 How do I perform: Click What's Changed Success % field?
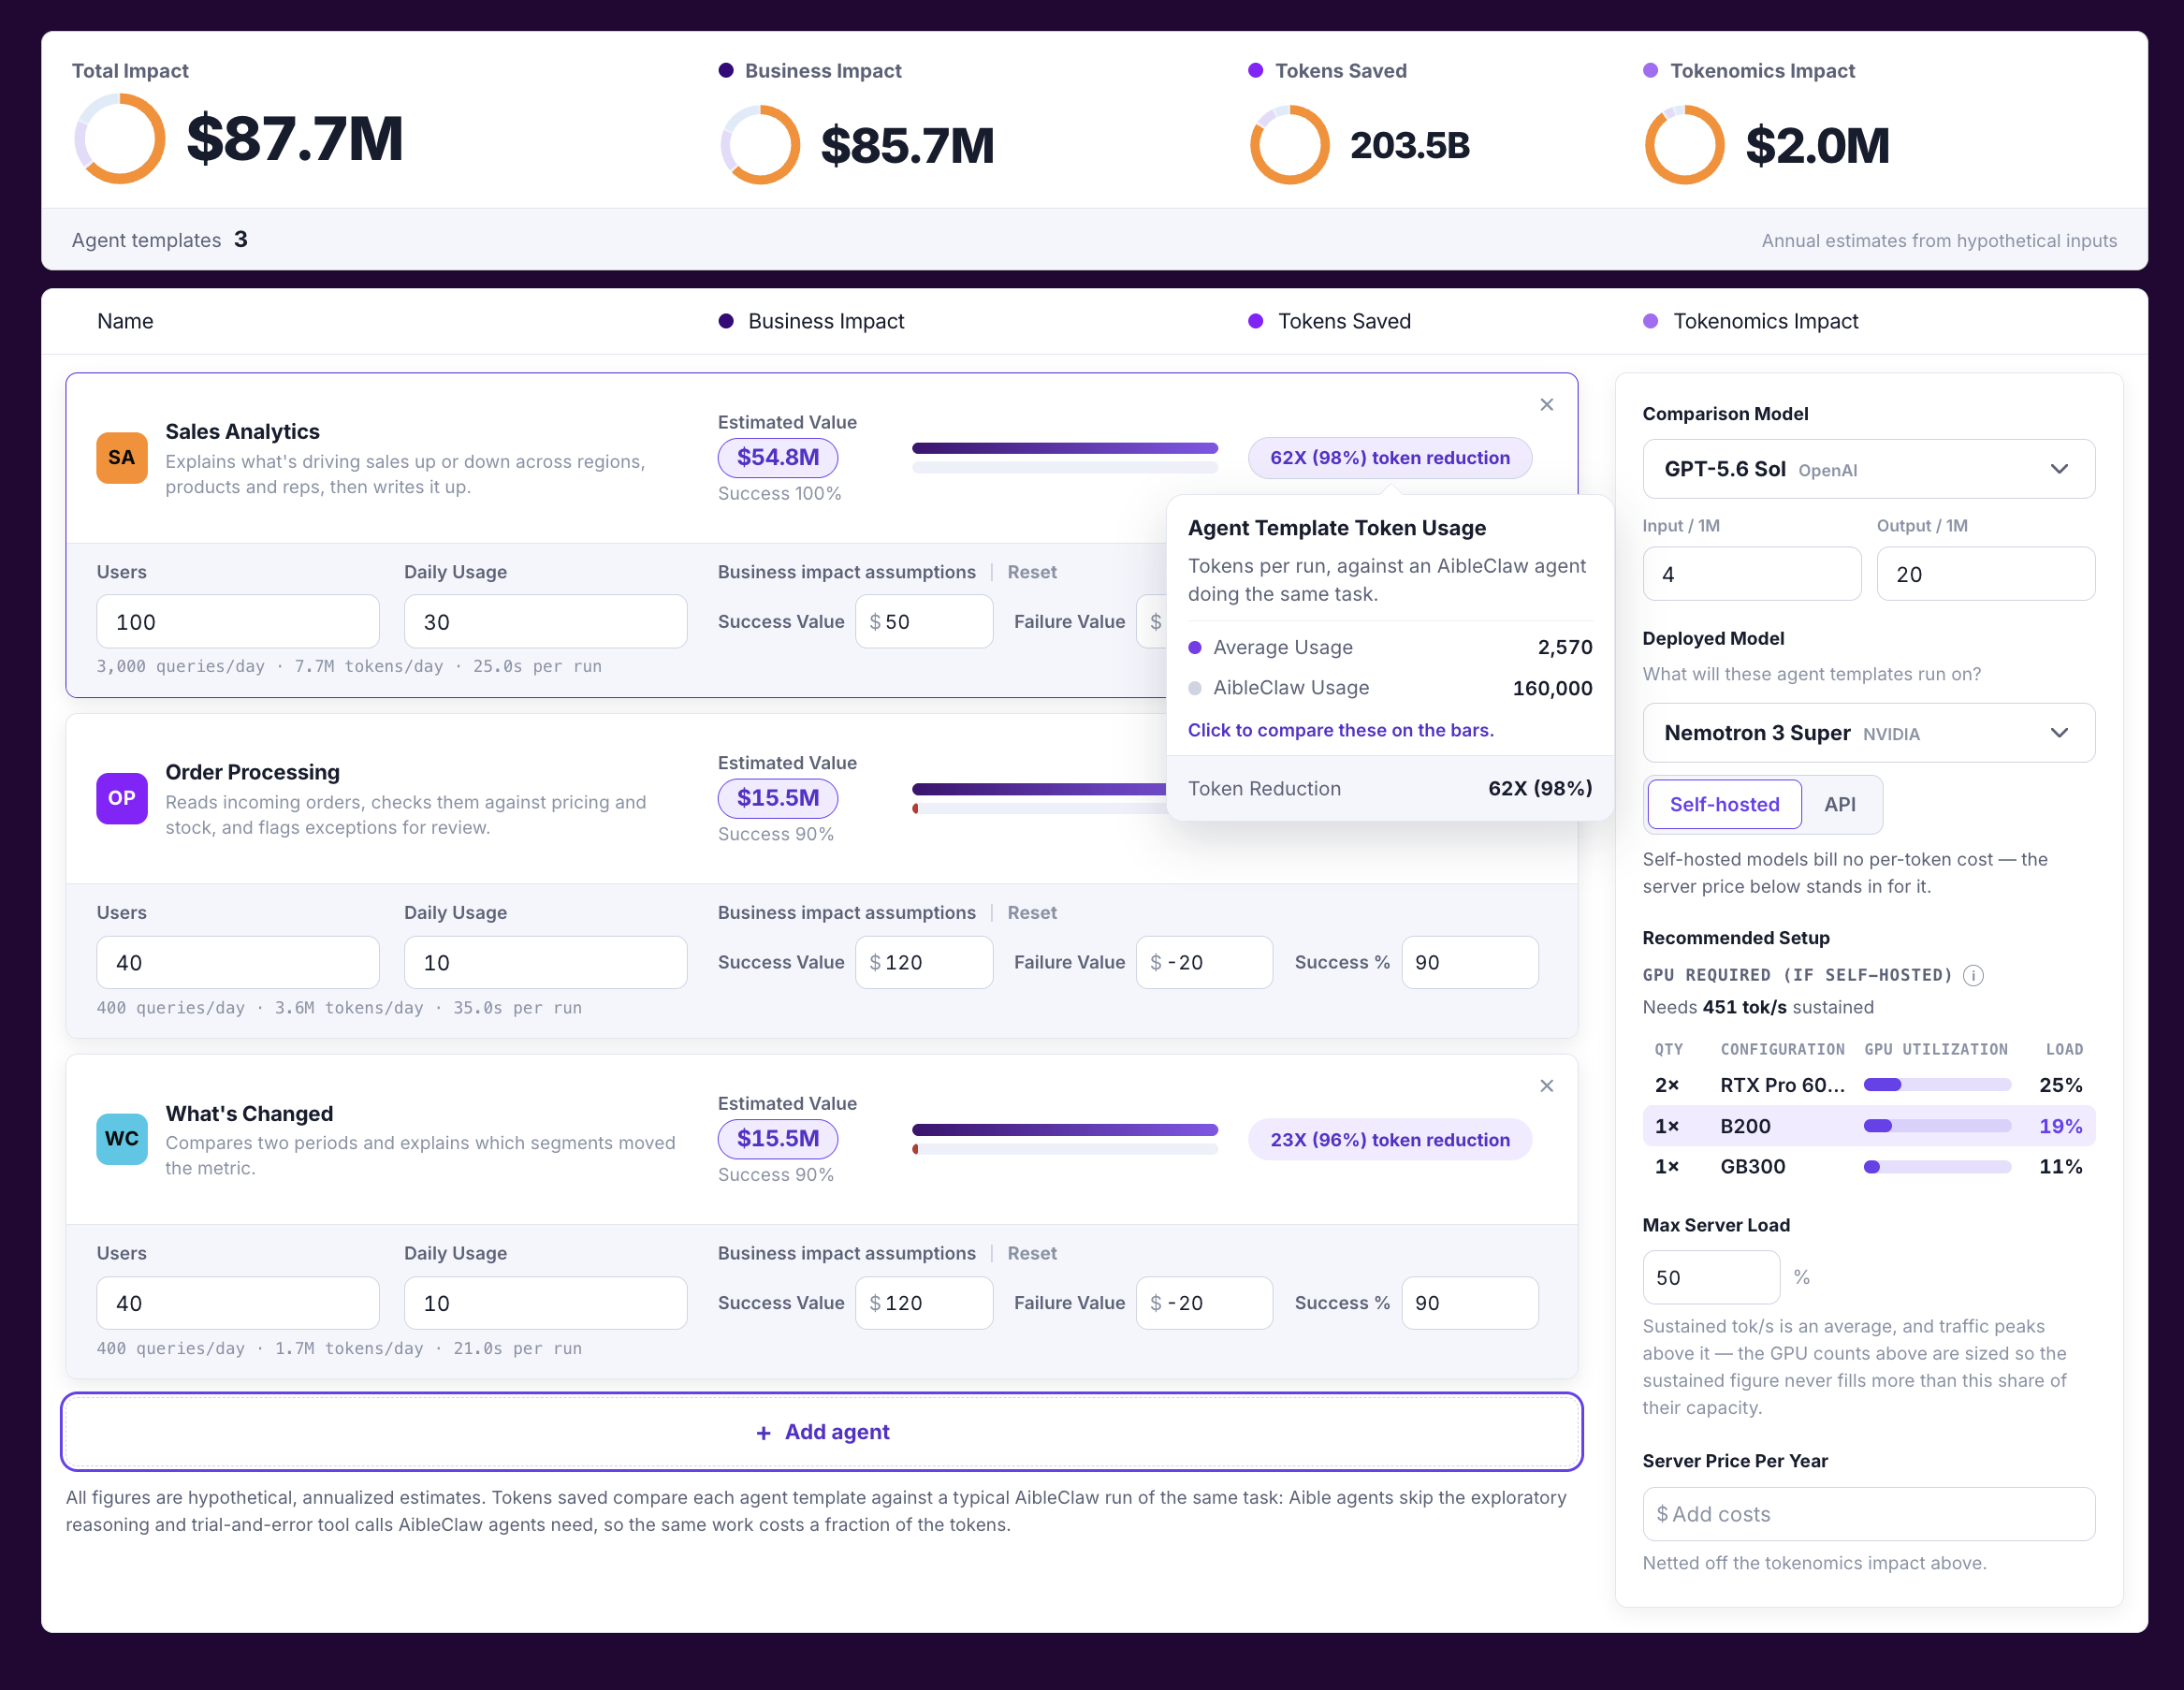pos(1469,1303)
